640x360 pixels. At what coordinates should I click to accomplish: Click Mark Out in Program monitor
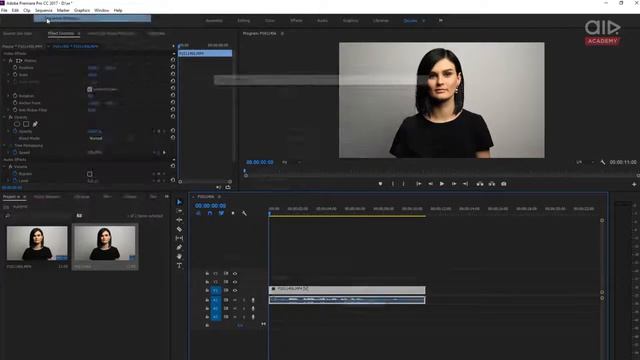pyautogui.click(x=403, y=184)
